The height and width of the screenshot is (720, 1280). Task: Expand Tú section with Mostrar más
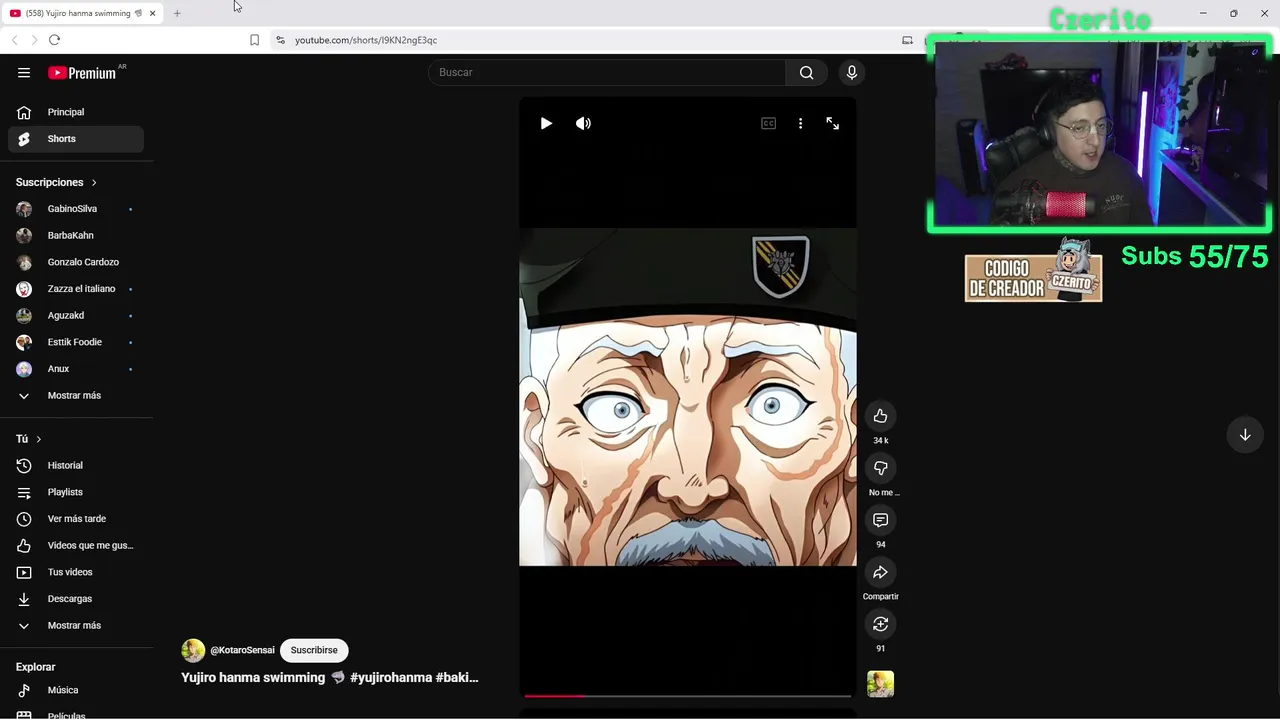pos(76,625)
